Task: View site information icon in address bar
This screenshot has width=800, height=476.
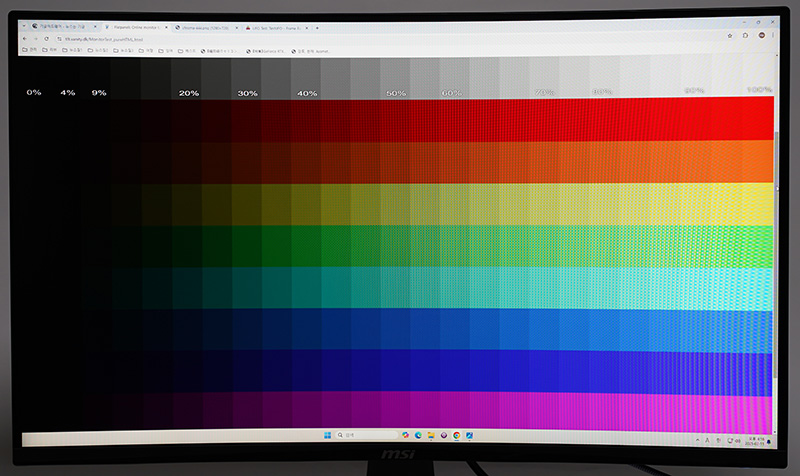Action: [59, 39]
